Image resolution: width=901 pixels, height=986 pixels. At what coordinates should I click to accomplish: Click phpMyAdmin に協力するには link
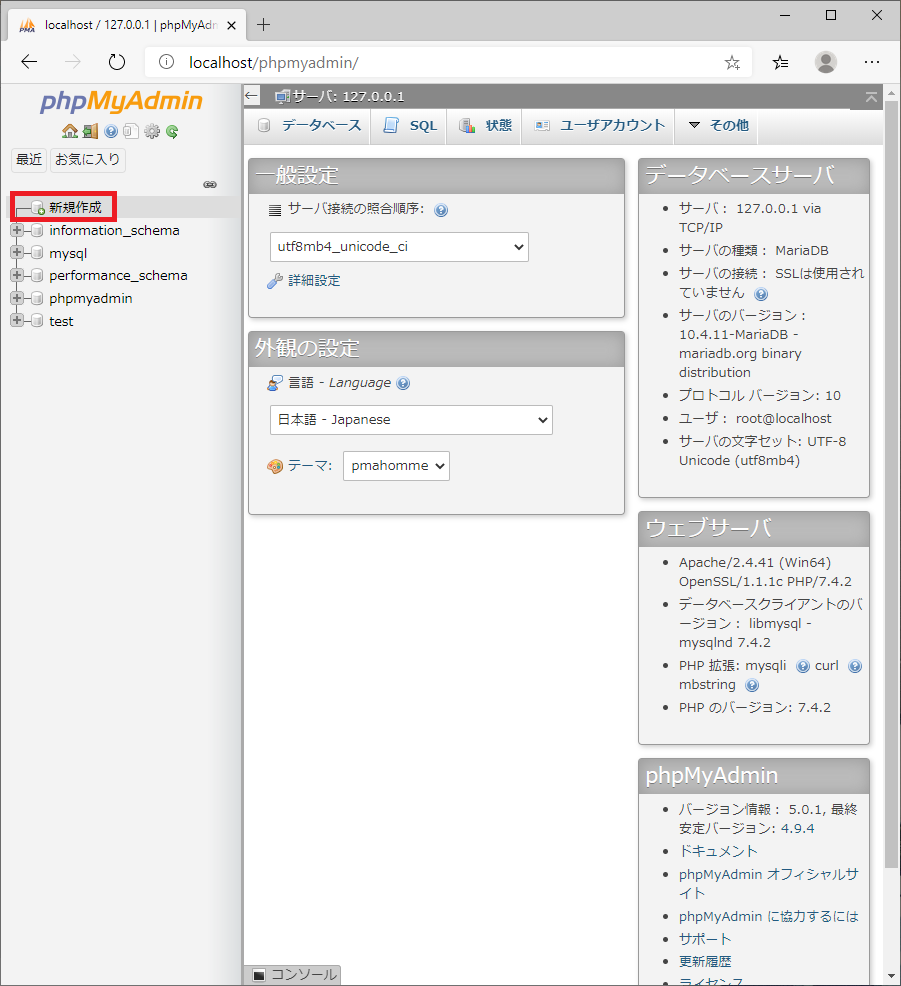(x=768, y=916)
